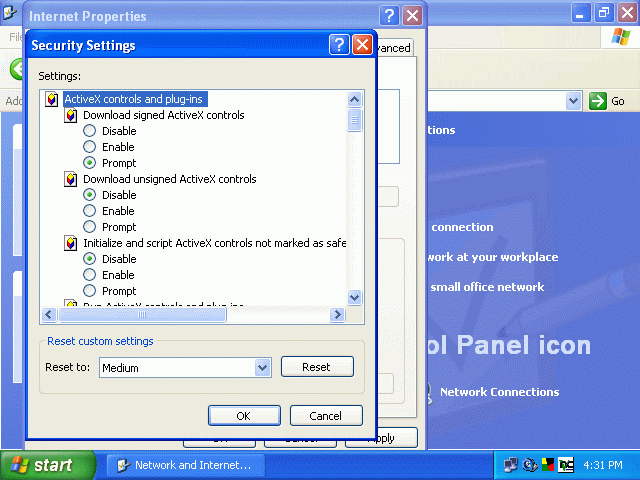This screenshot has height=480, width=640.
Task: Click the Windows flag logo in toolbar
Action: click(x=621, y=37)
